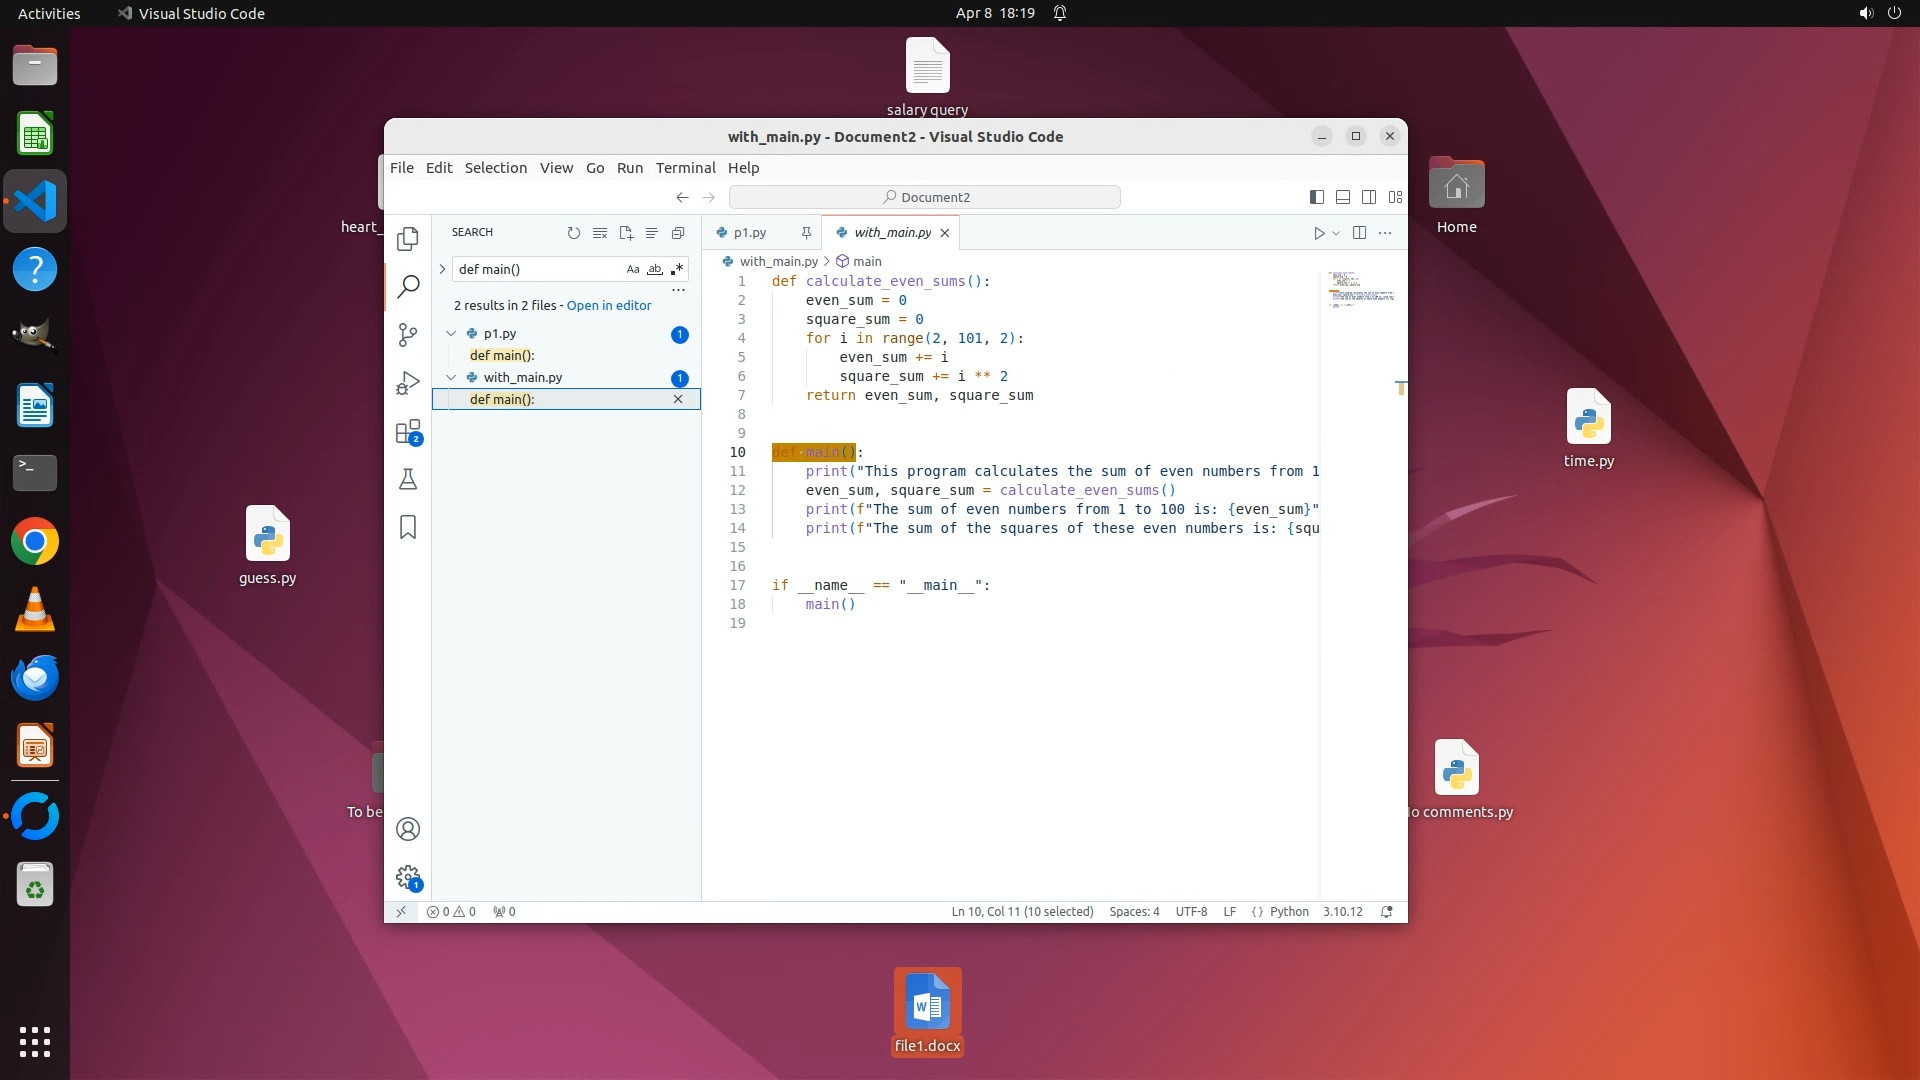The height and width of the screenshot is (1080, 1920).
Task: Toggle Match Whole Word option
Action: click(655, 269)
